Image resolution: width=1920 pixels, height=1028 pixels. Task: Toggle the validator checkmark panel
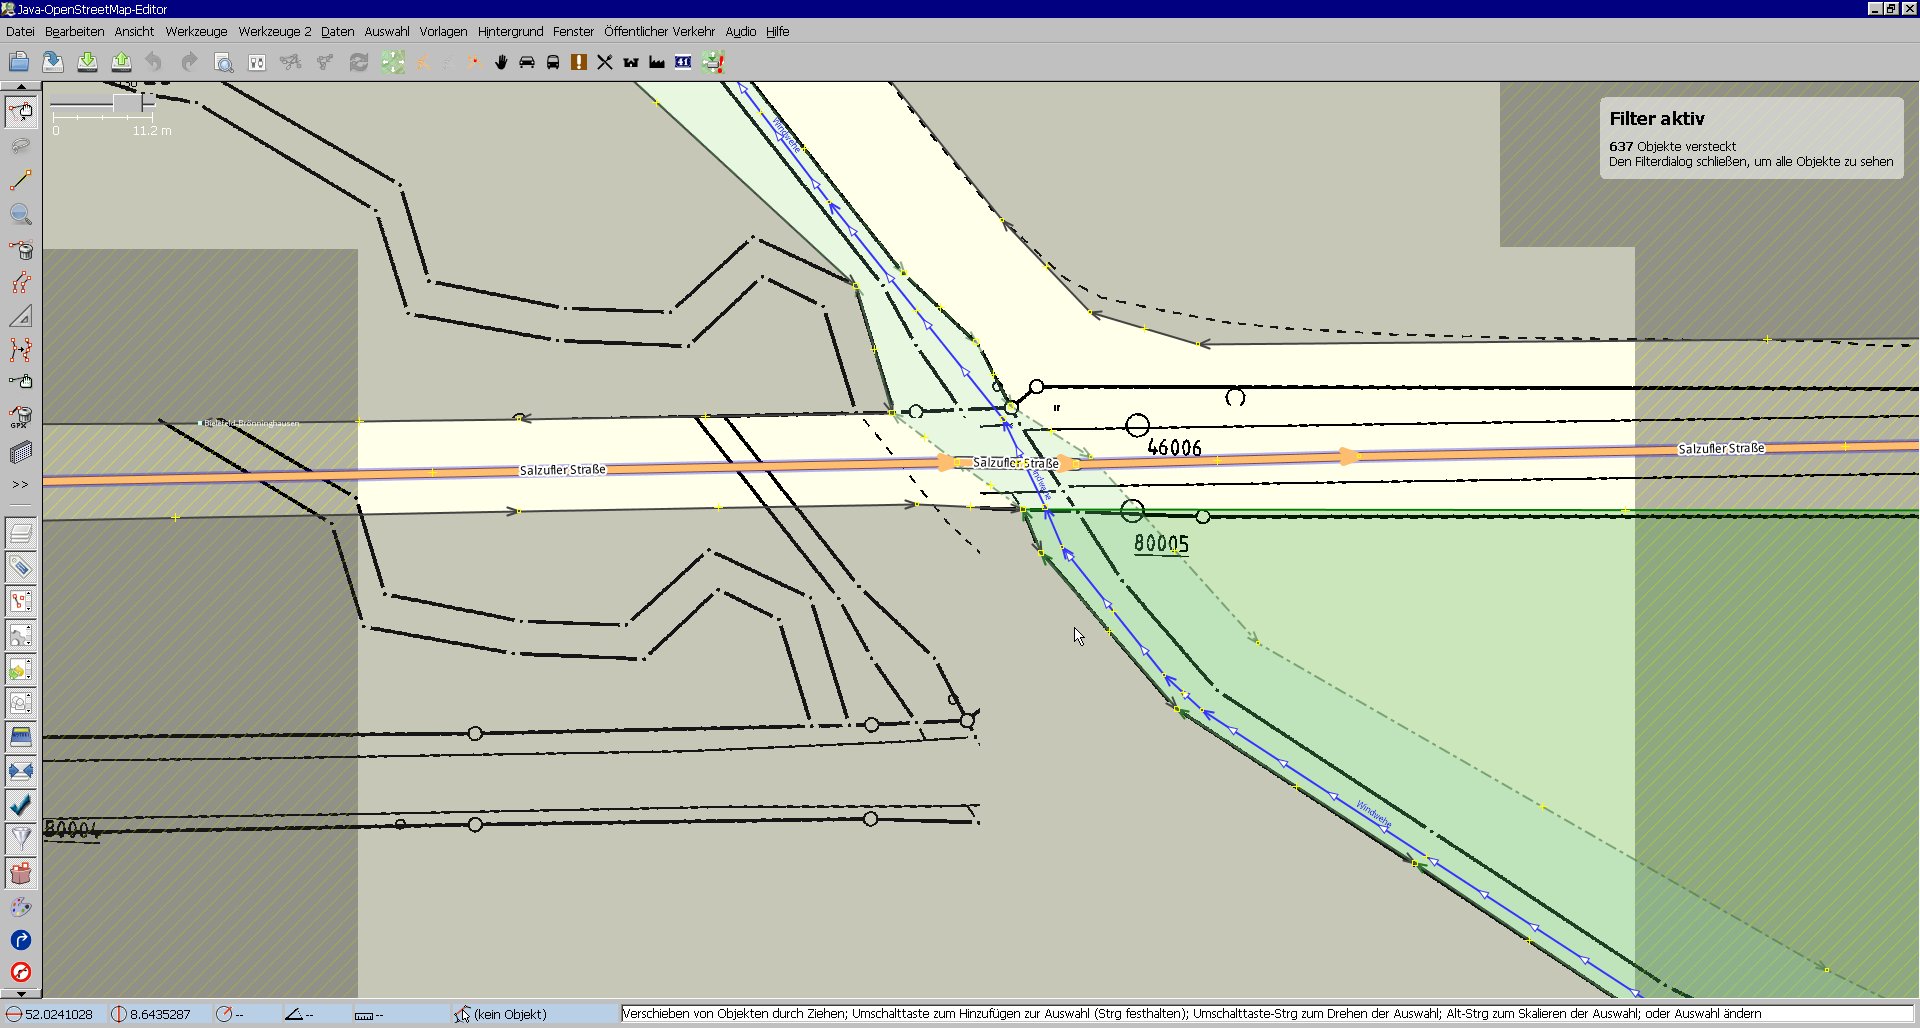tap(21, 804)
